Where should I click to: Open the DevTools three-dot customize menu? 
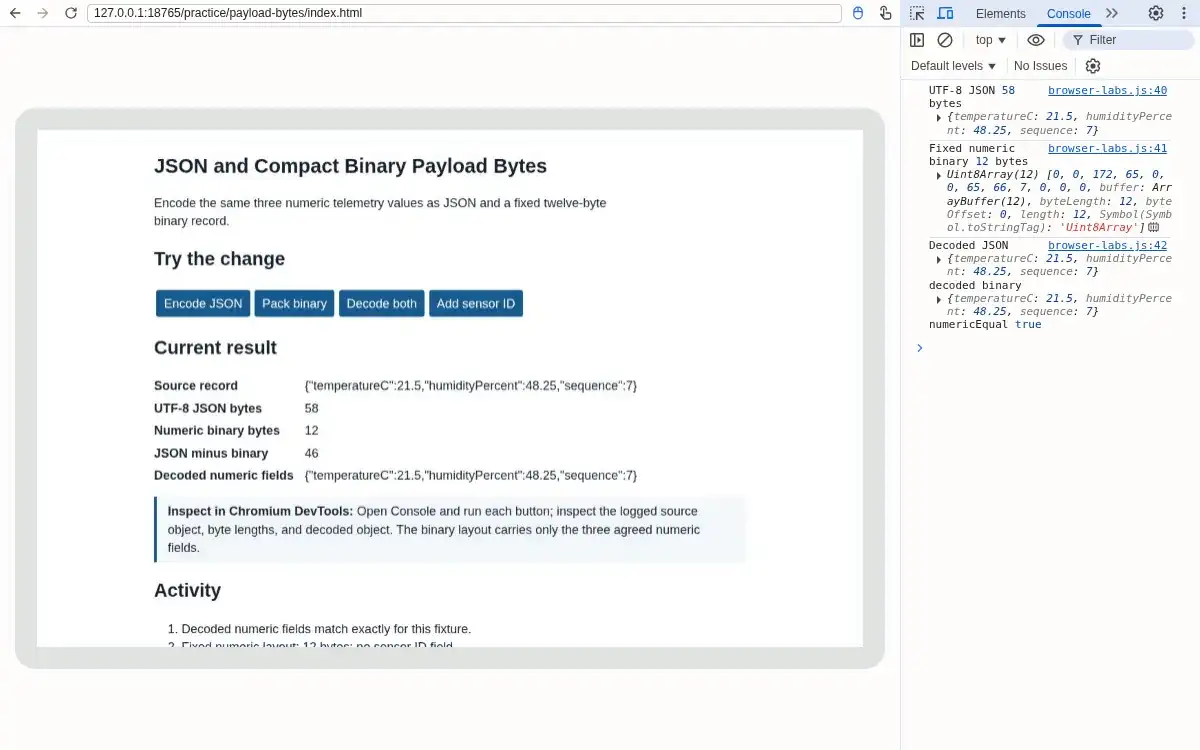click(1183, 13)
